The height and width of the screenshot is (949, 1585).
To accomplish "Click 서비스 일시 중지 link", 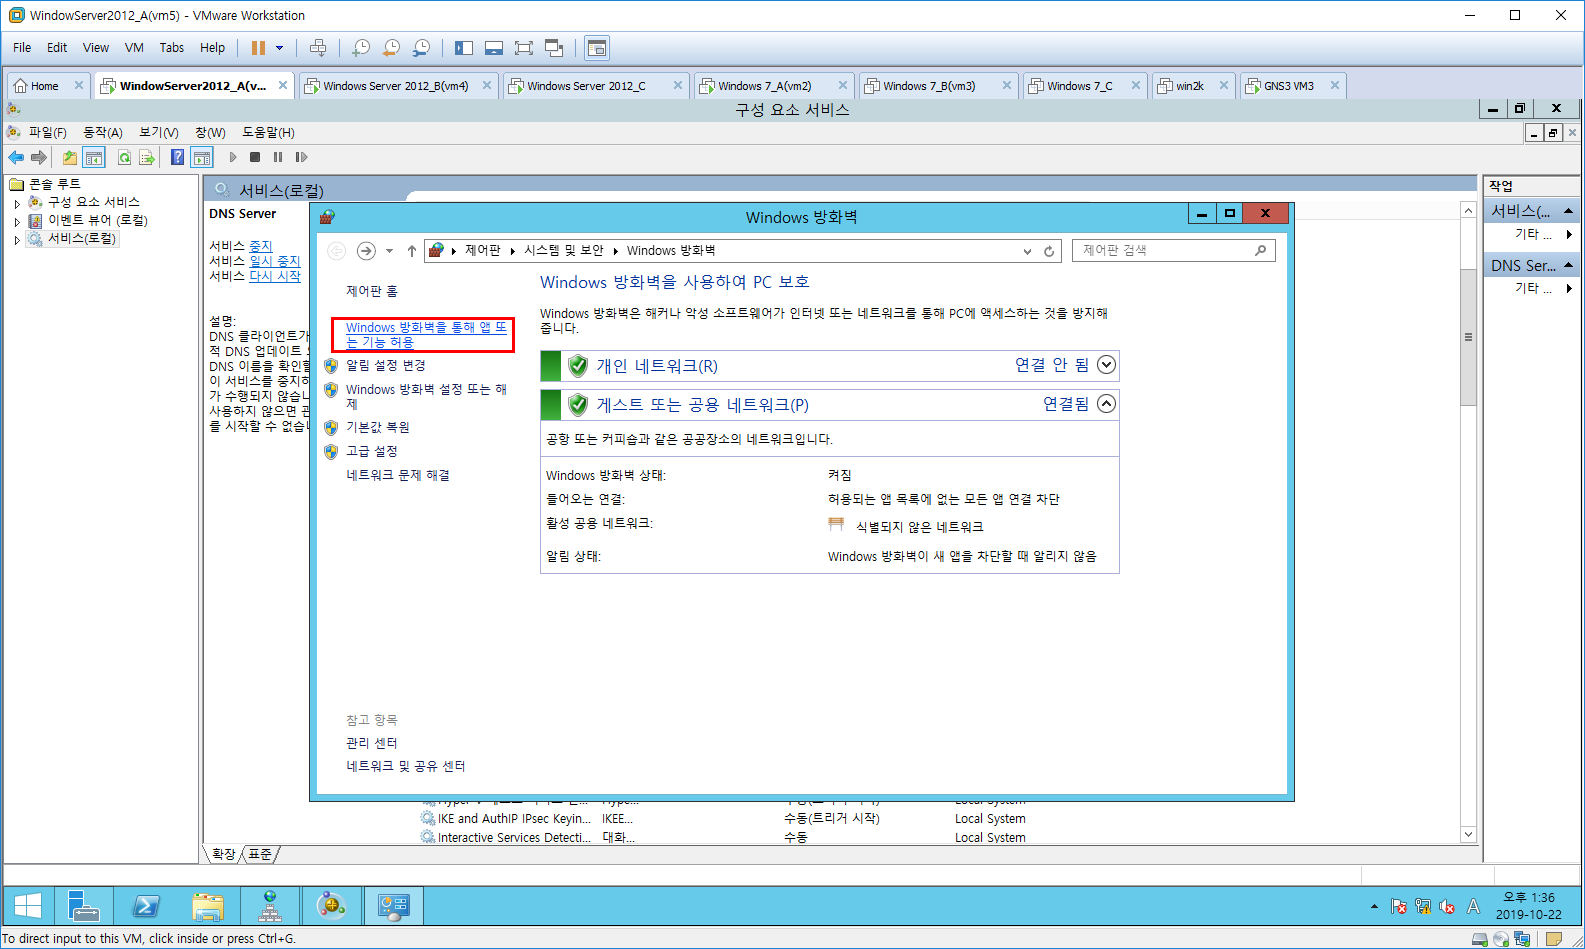I will 274,261.
